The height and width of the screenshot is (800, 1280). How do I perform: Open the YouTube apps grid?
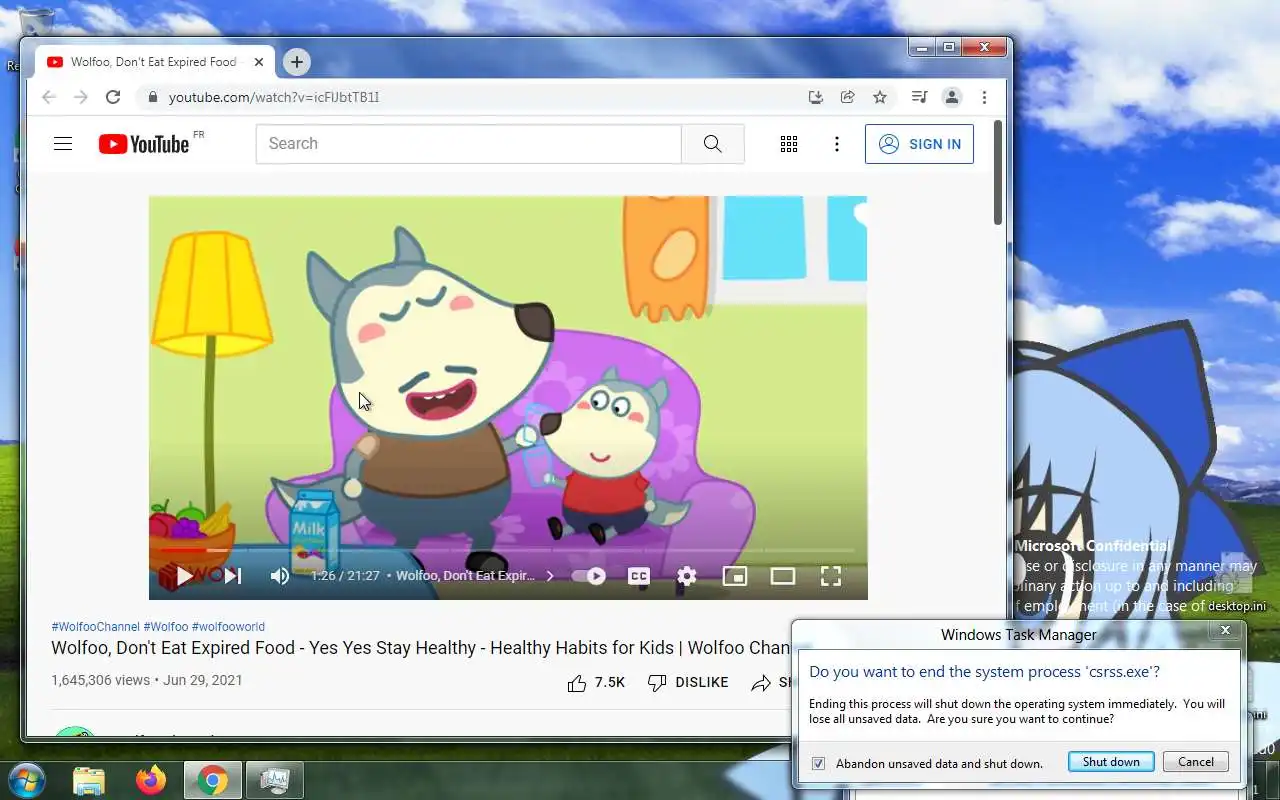click(789, 144)
